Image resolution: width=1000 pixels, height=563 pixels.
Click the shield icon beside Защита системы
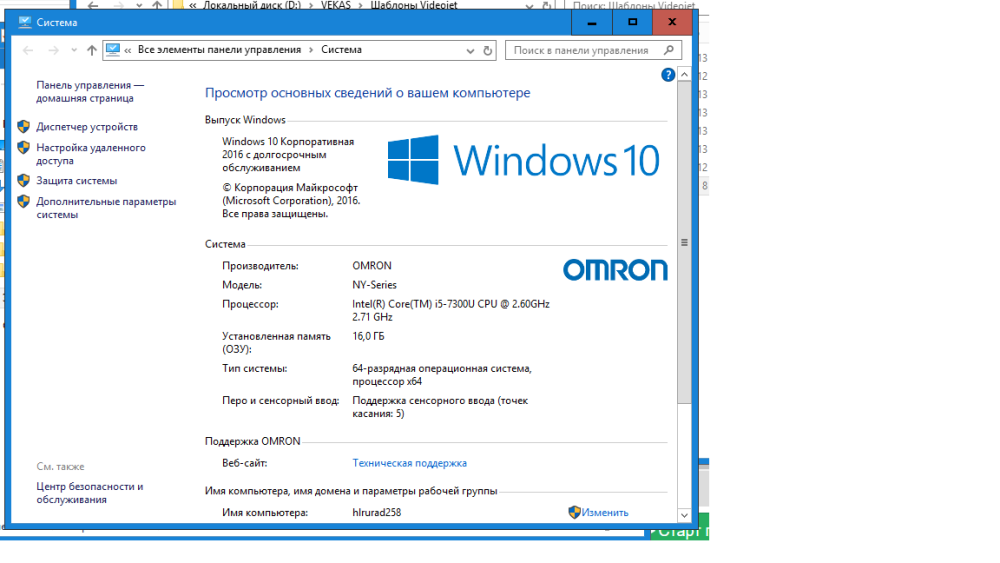24,180
